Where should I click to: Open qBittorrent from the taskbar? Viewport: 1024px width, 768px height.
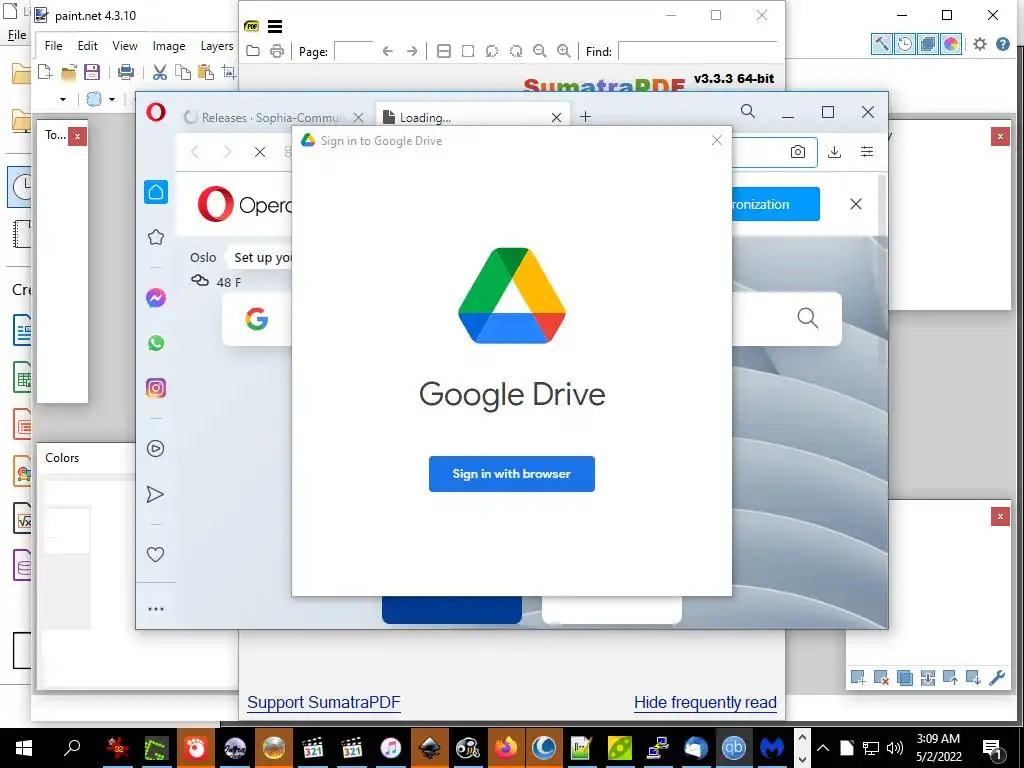733,747
